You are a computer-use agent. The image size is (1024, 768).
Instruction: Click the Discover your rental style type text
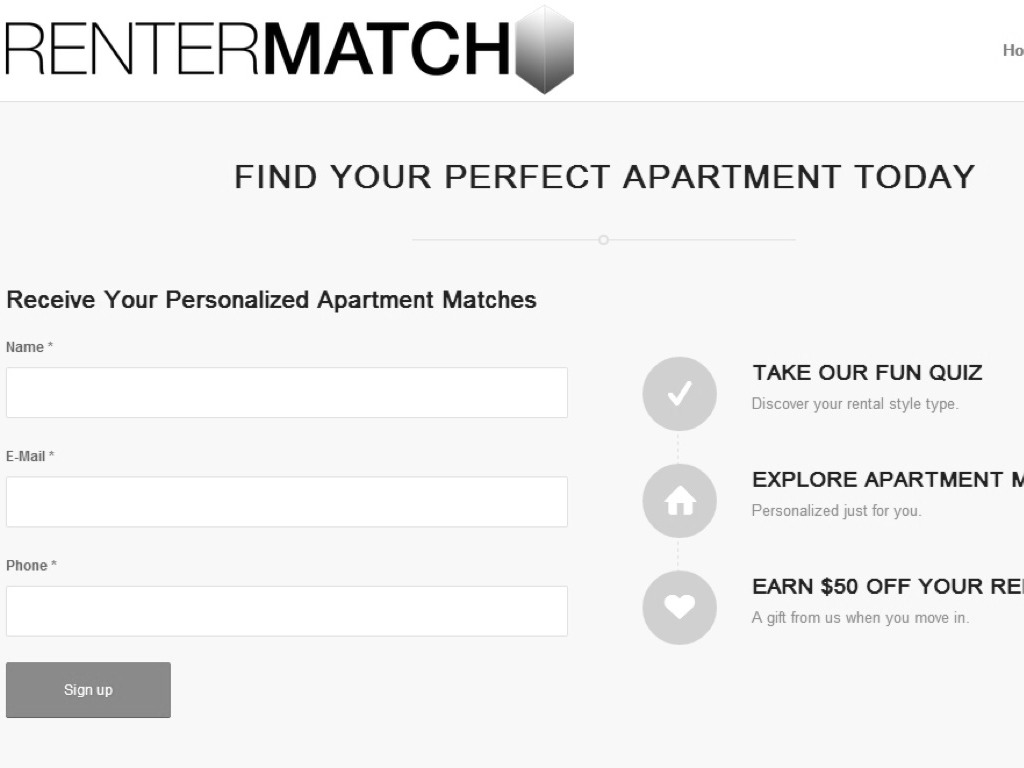(x=855, y=404)
